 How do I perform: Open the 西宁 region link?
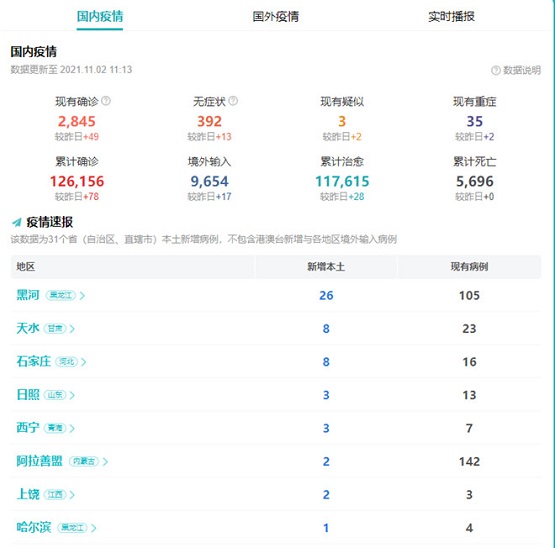click(x=28, y=428)
